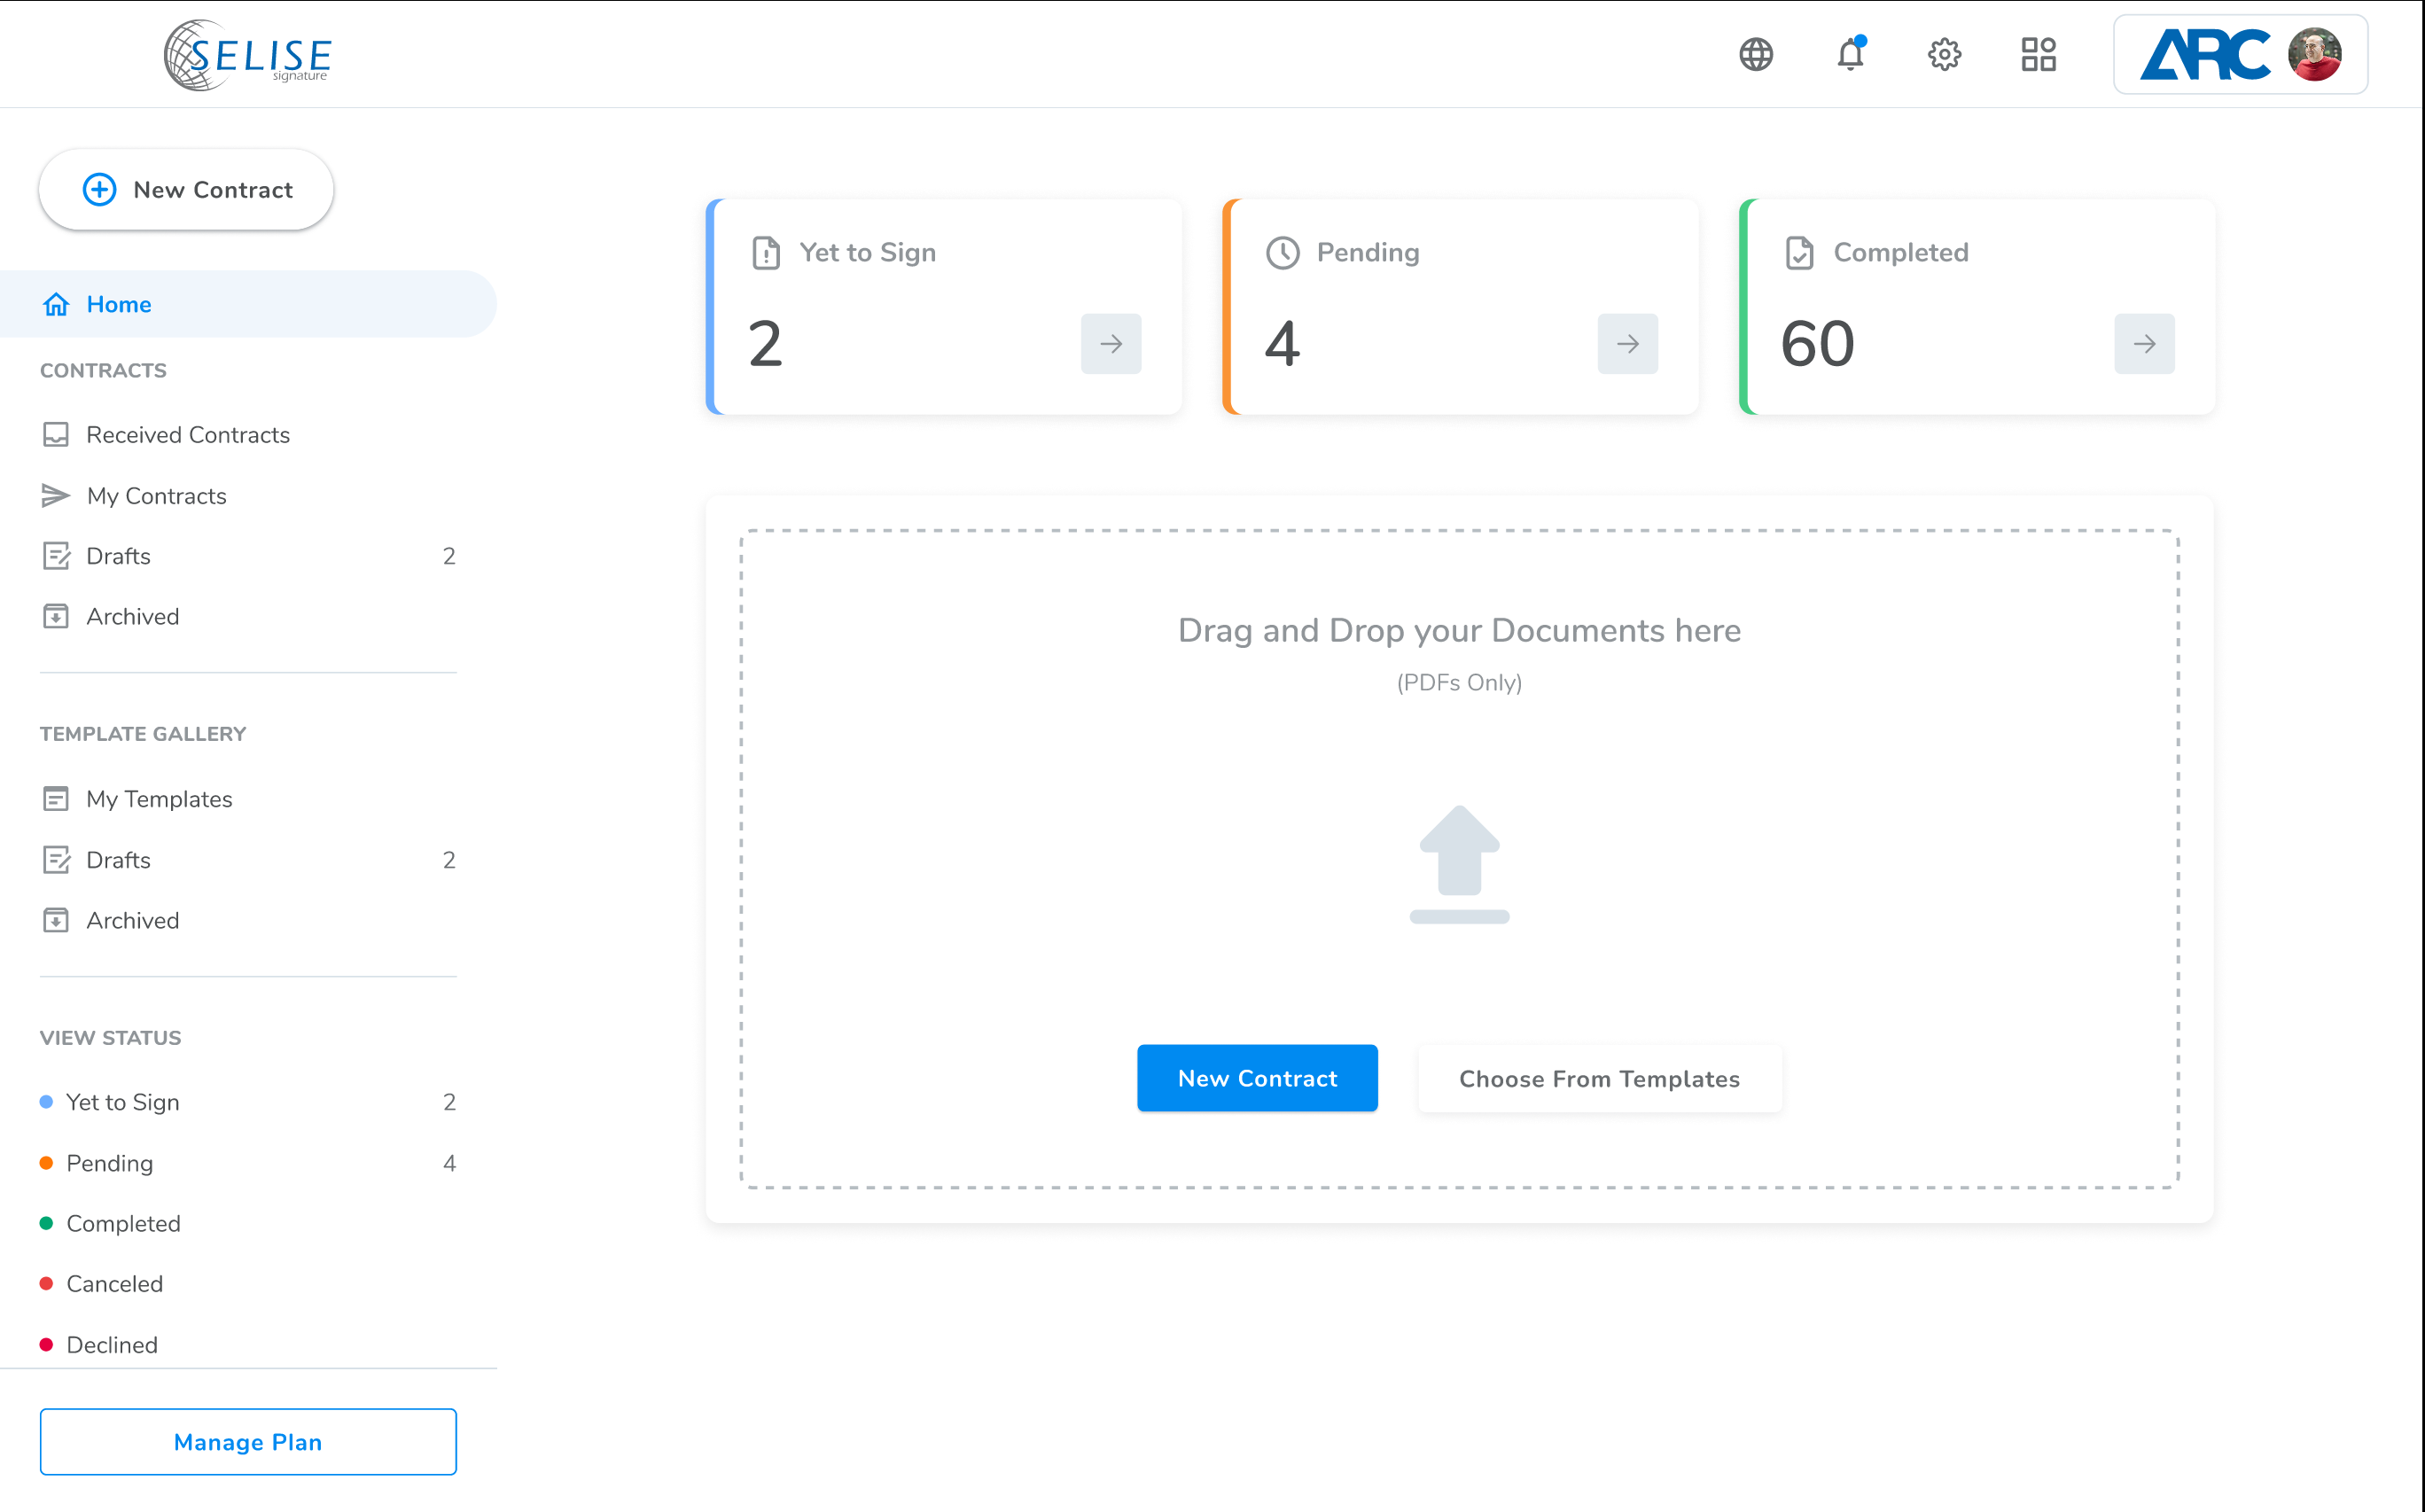Image resolution: width=2425 pixels, height=1512 pixels.
Task: Click the upload arrow icon
Action: [1459, 864]
